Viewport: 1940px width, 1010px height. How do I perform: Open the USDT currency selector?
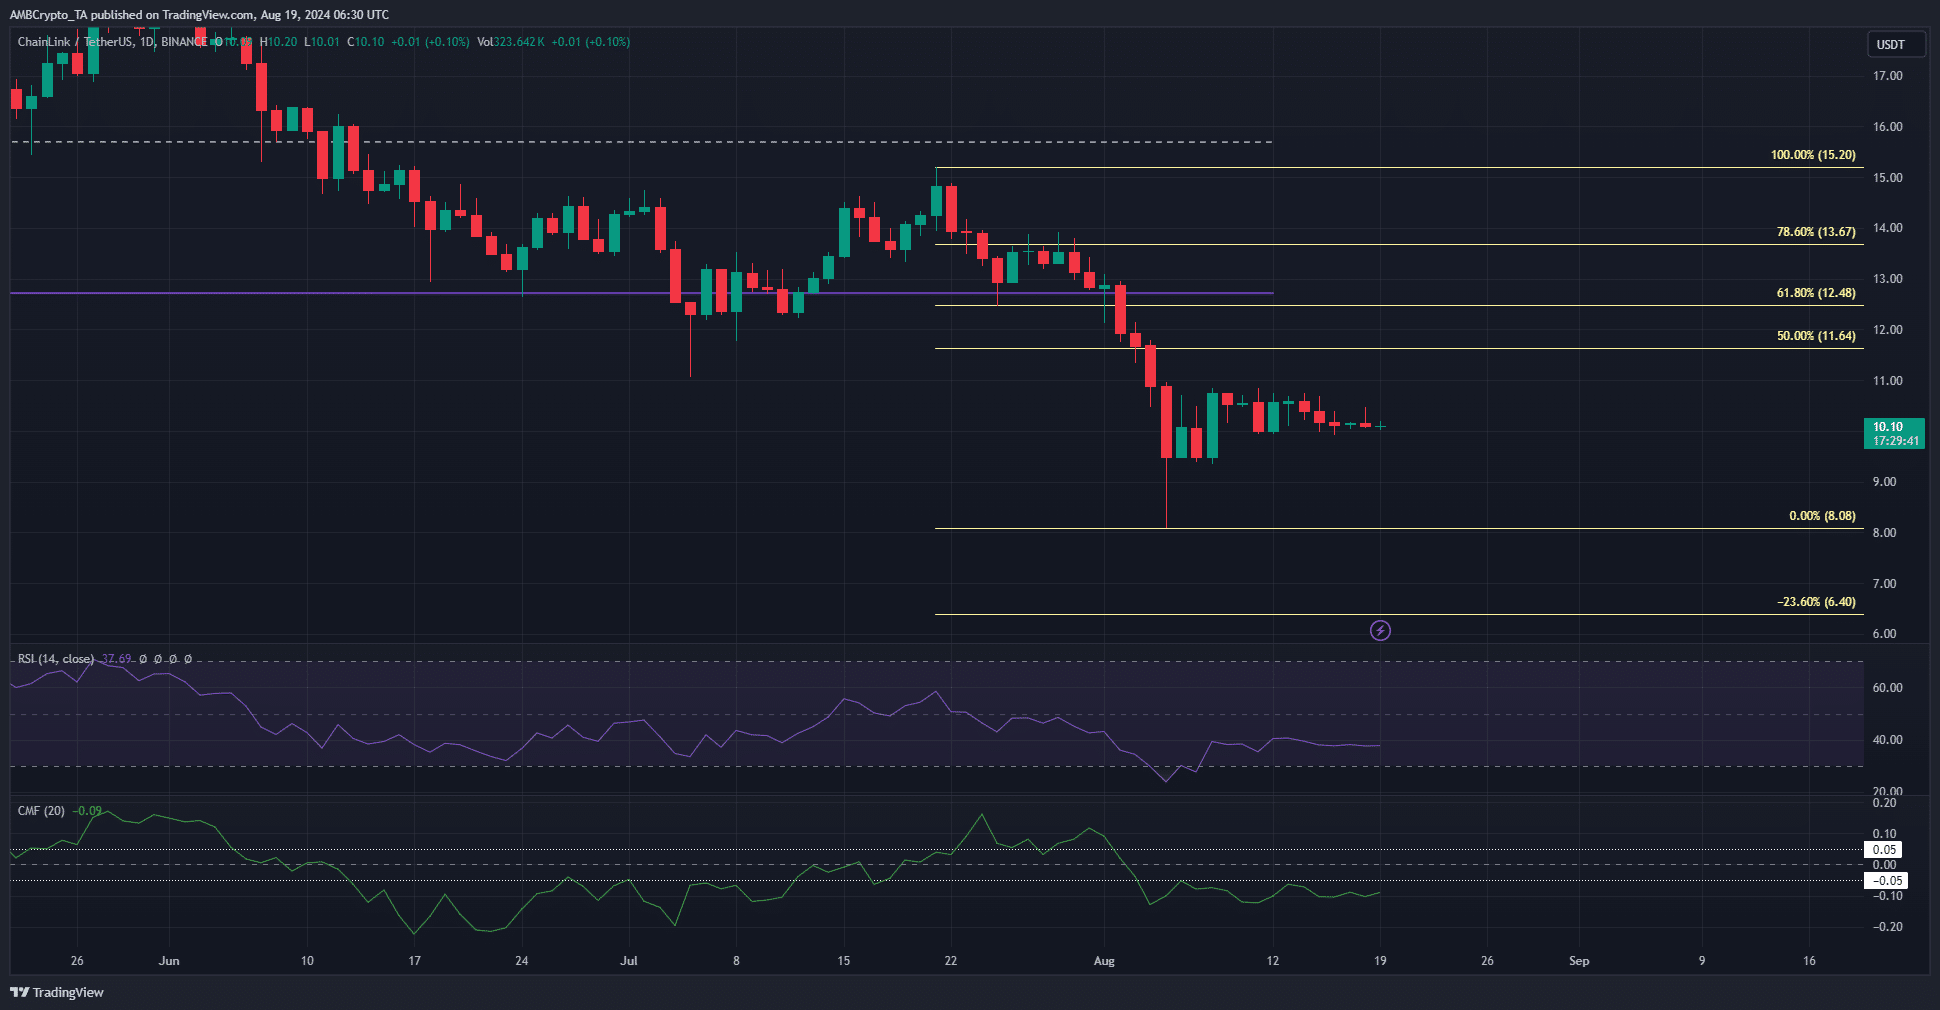1896,44
